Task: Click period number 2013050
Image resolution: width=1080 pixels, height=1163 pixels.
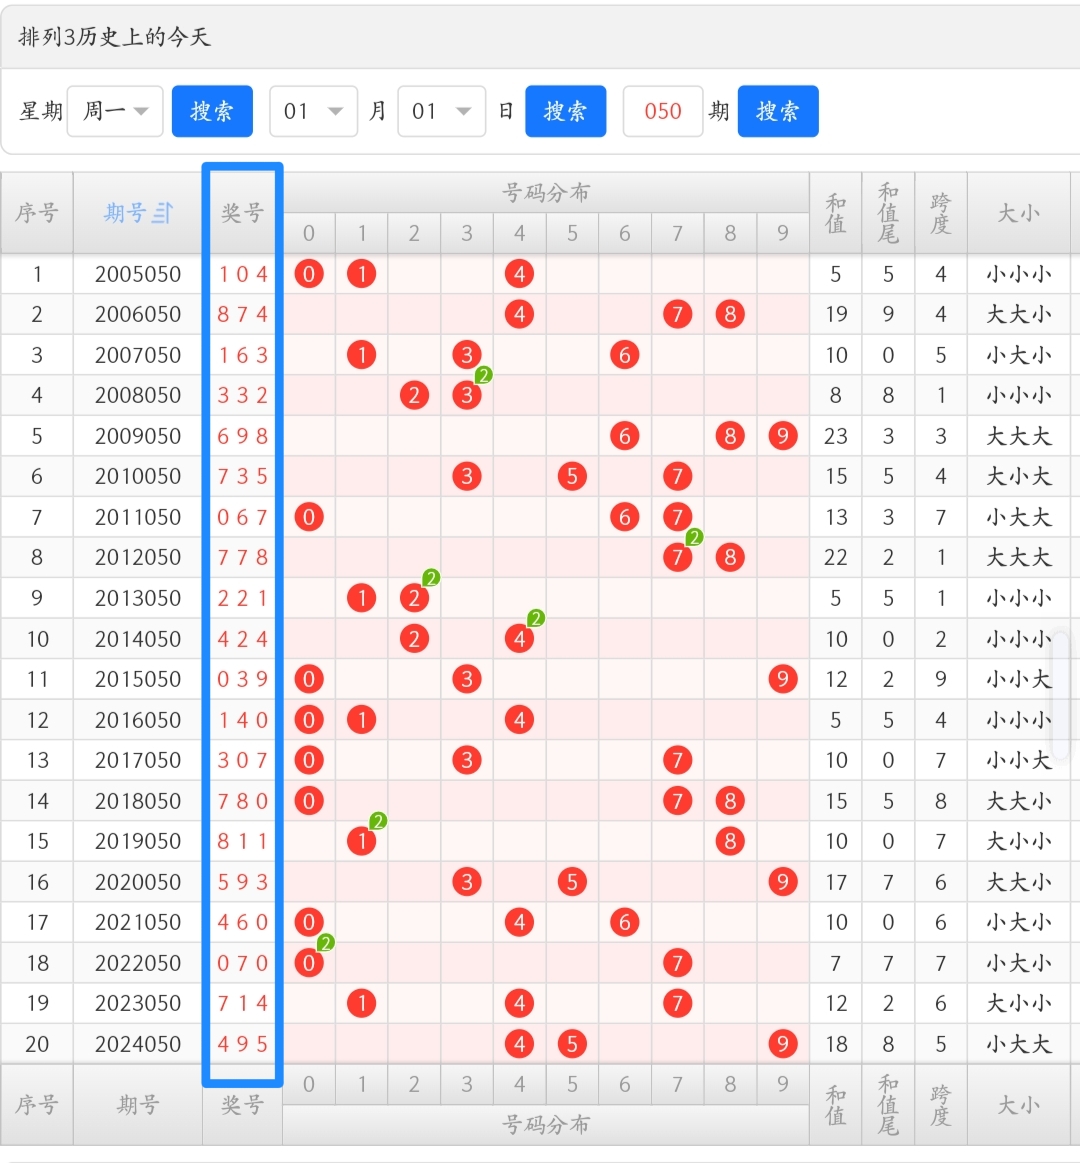Action: (x=138, y=598)
